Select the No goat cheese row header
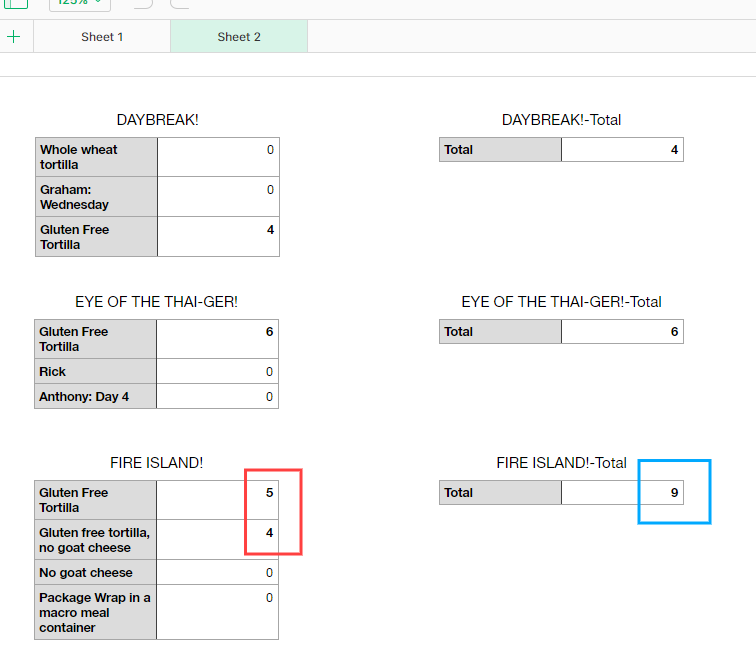 point(96,573)
